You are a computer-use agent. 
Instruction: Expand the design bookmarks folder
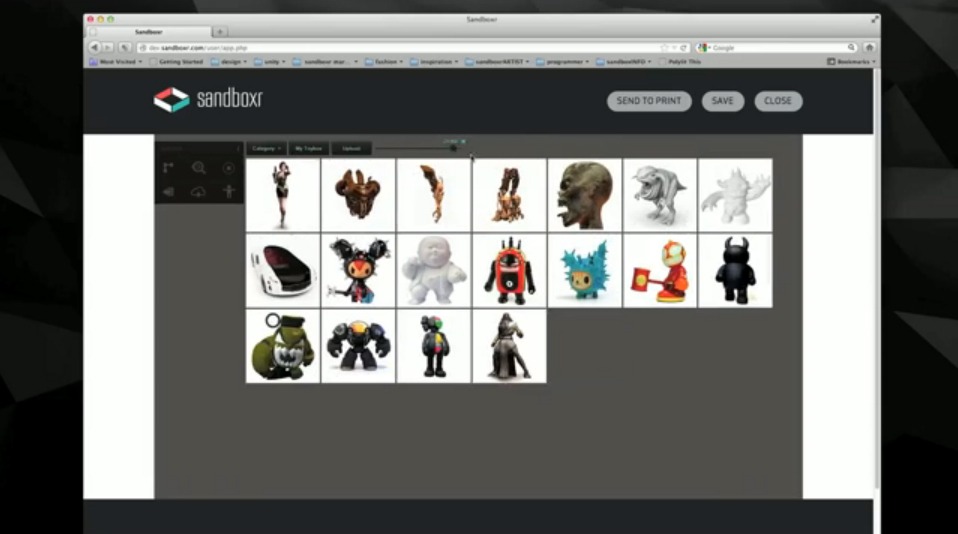229,62
